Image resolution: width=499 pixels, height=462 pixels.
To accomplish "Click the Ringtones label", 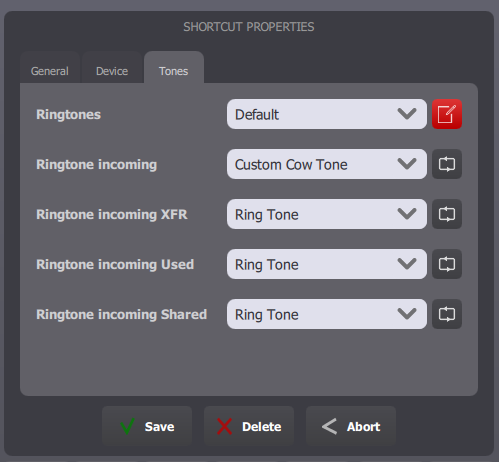I will (68, 114).
